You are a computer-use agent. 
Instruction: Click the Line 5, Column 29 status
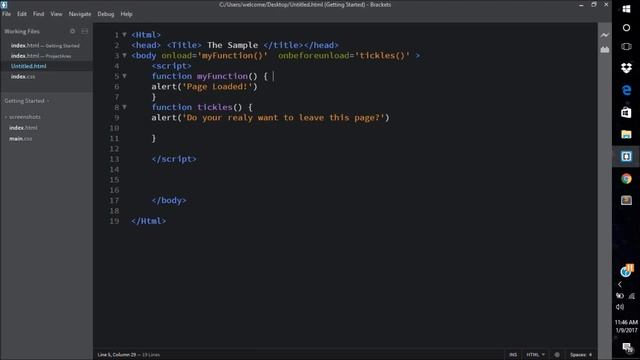pos(117,355)
